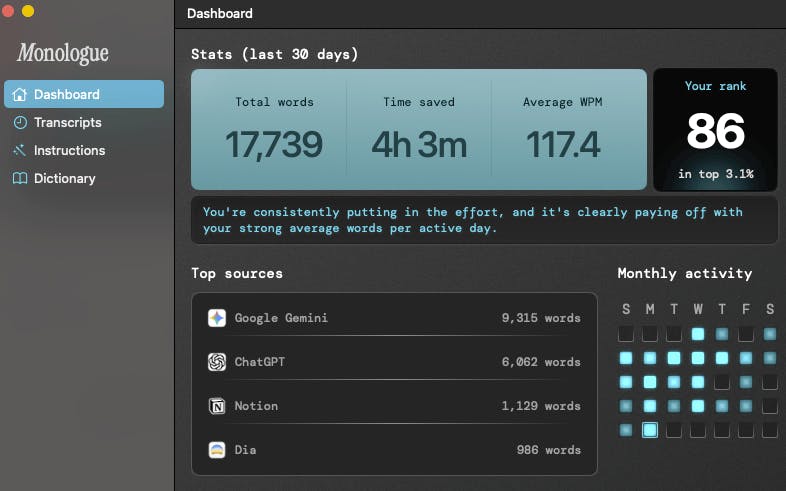This screenshot has height=491, width=786.
Task: Select the Notion source row
Action: click(x=395, y=406)
